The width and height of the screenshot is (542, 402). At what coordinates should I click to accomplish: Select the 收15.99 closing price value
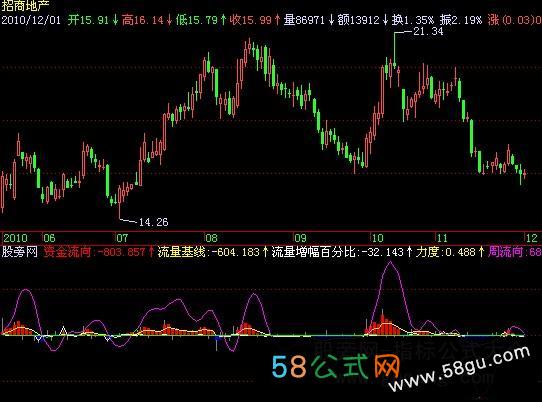point(251,20)
